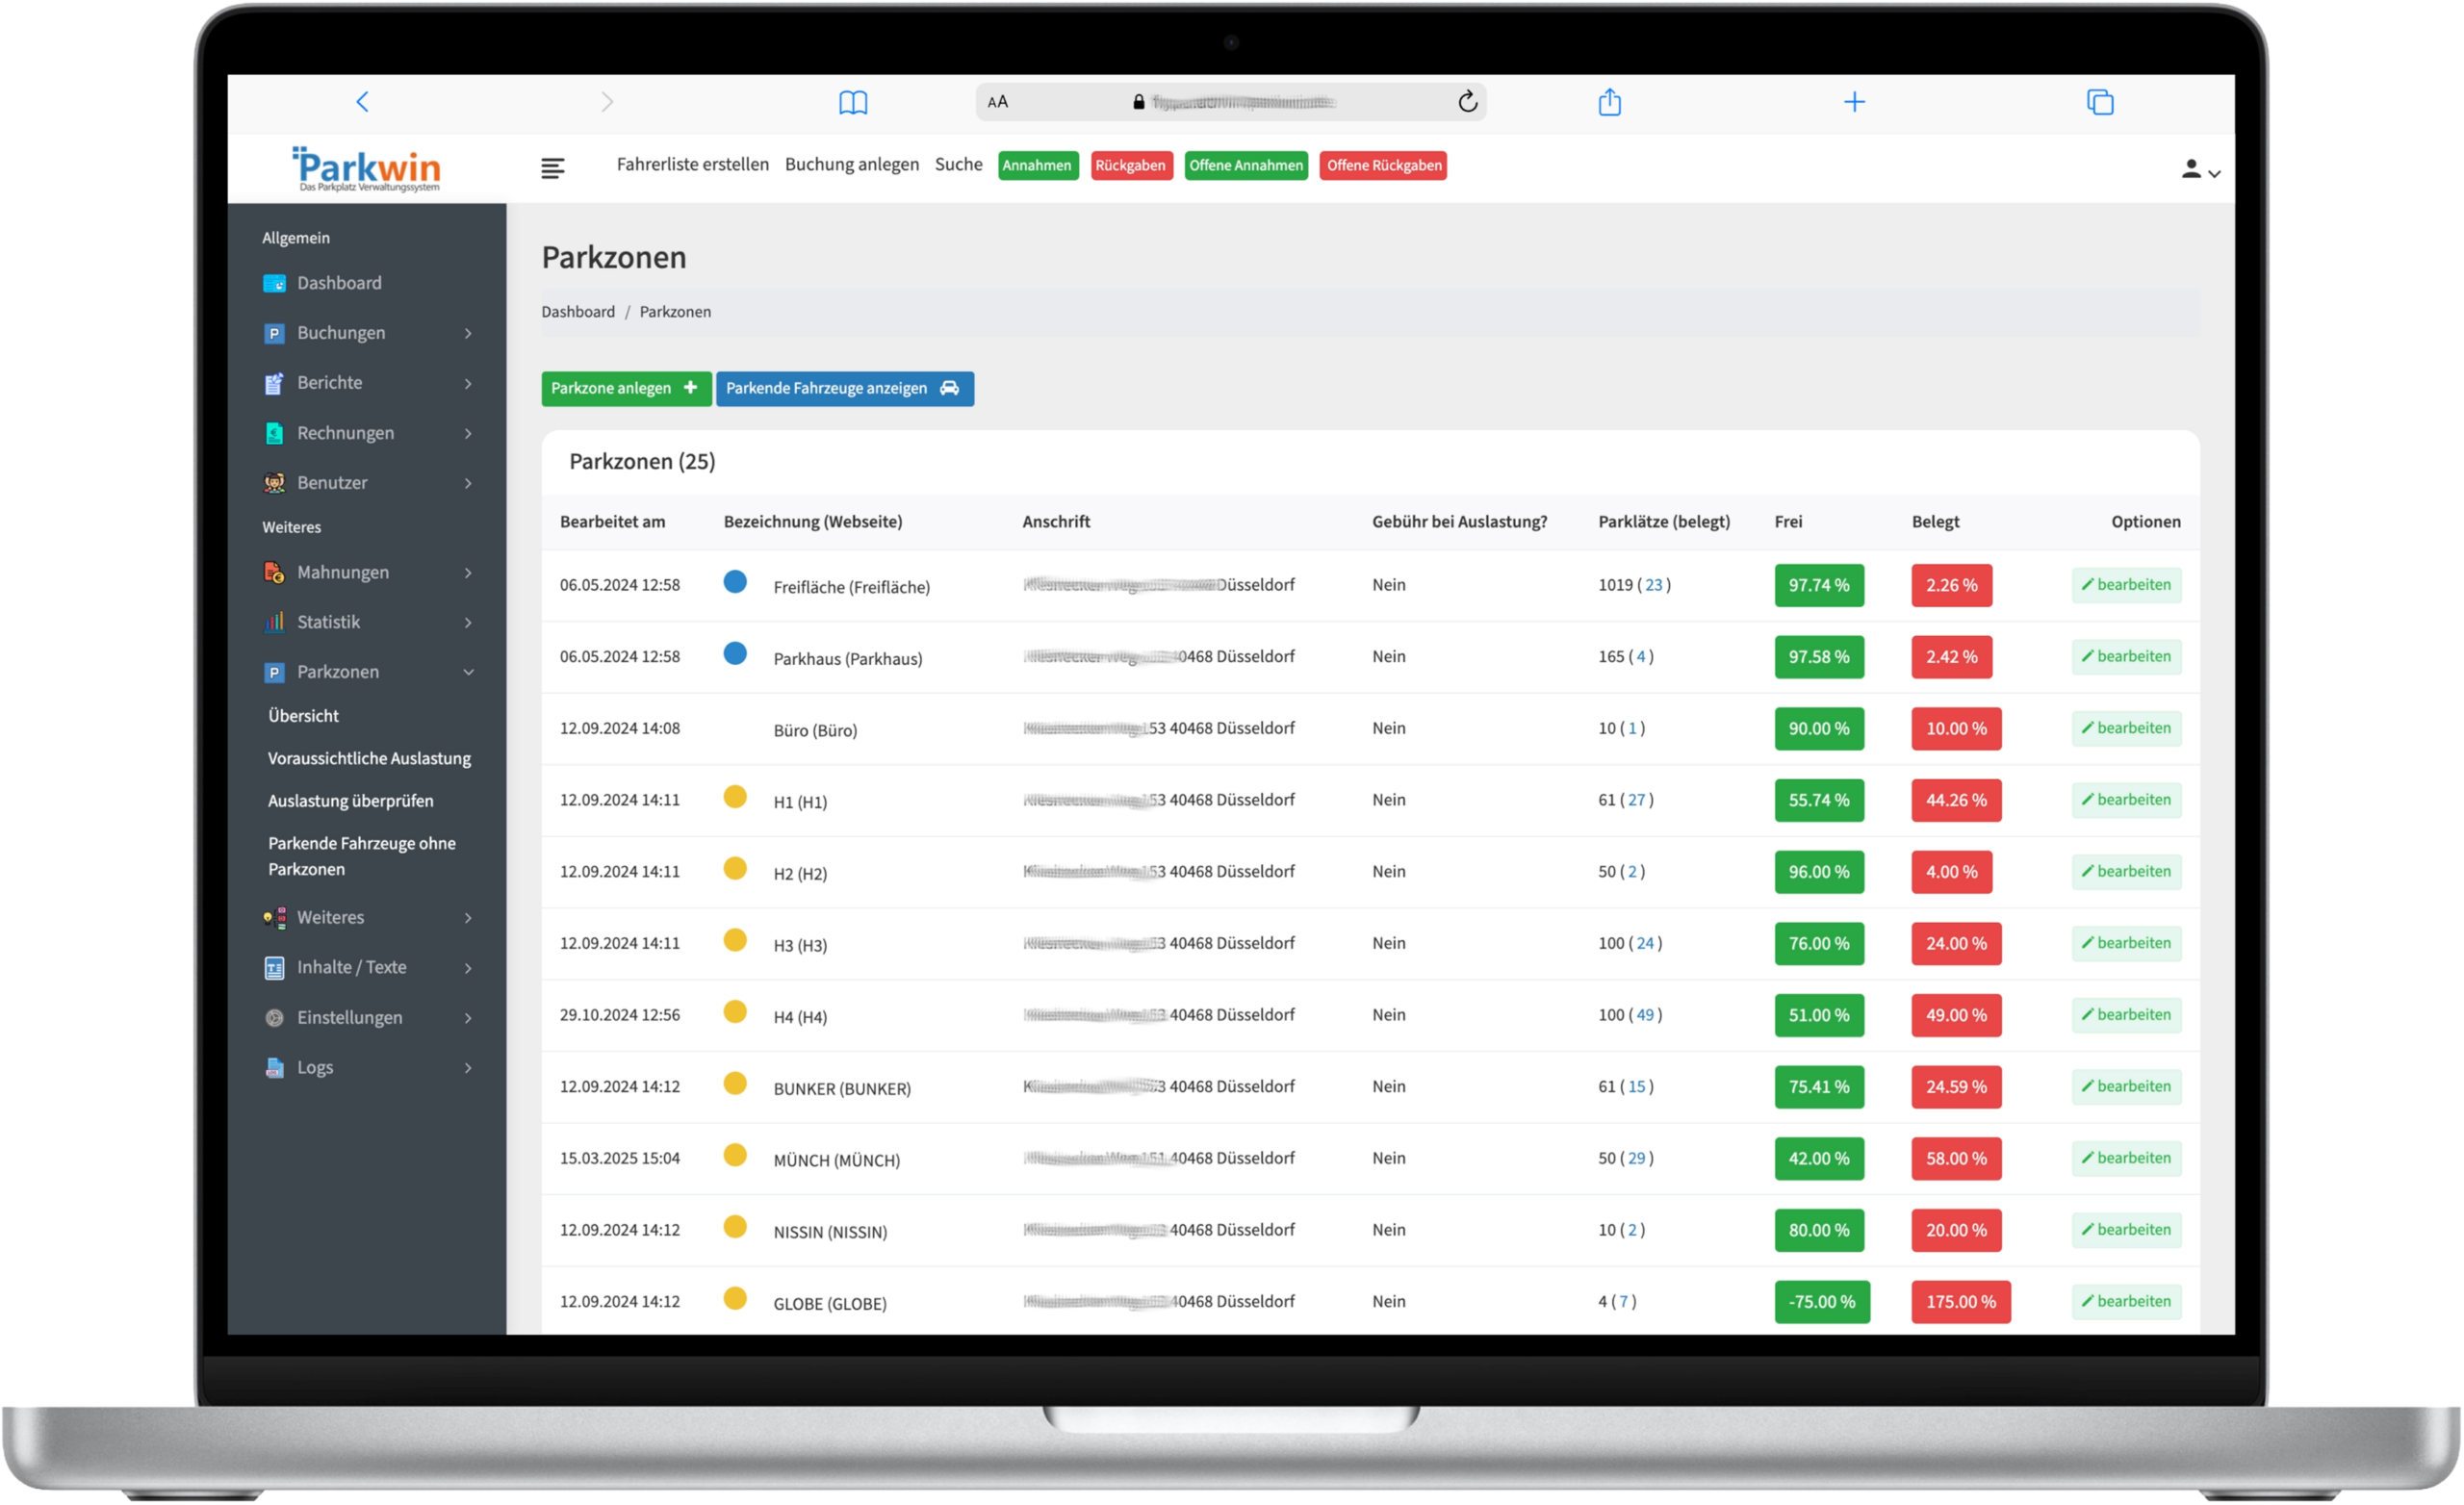Open new tab with plus icon
Screen dimensions: 2464x1505
[x=1854, y=102]
